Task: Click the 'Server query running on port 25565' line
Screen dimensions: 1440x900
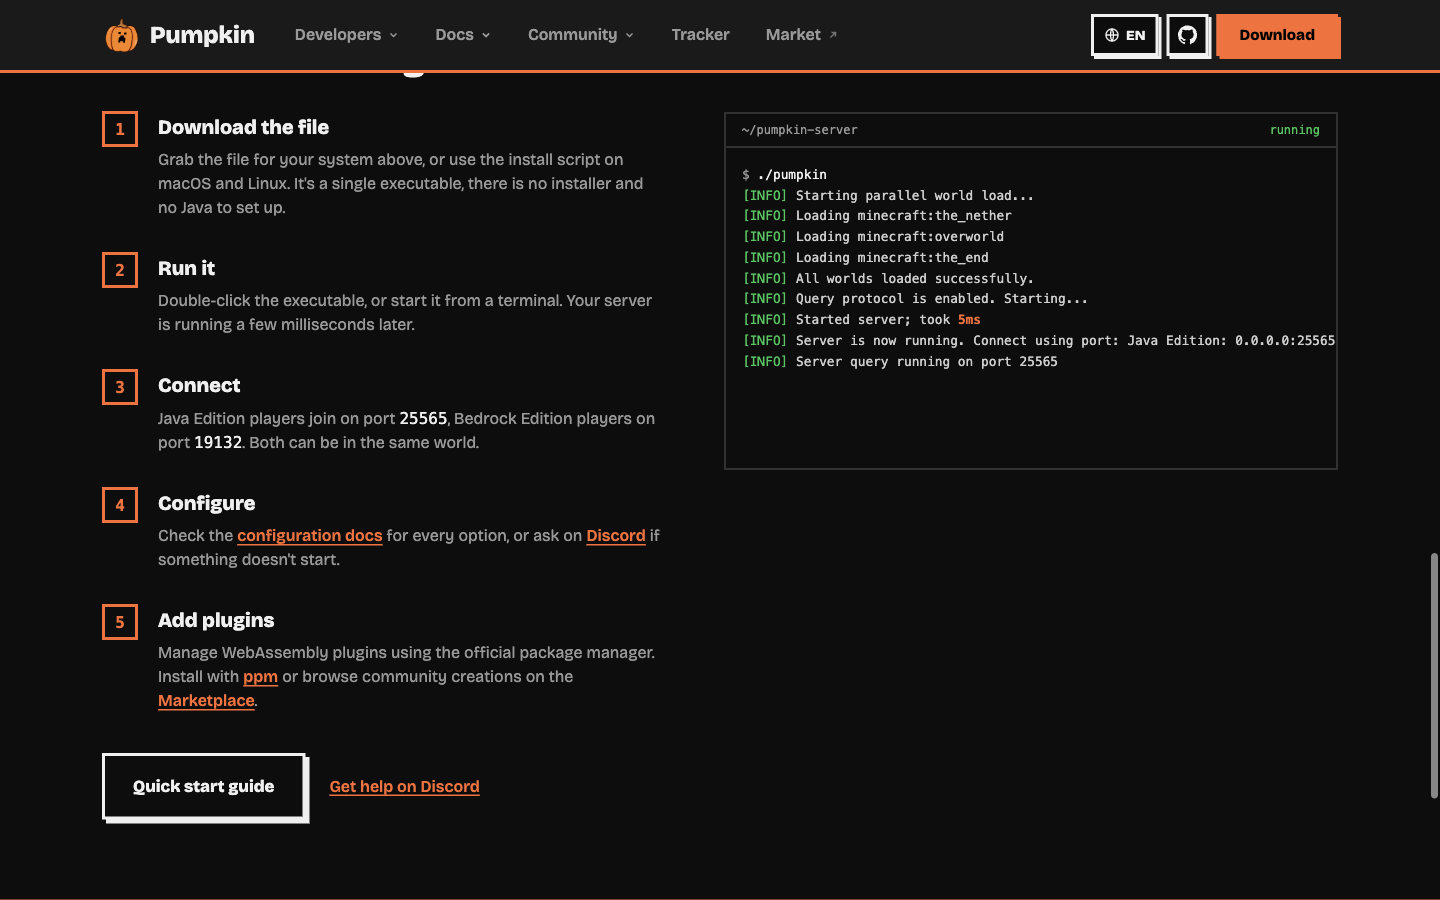Action: pos(900,362)
